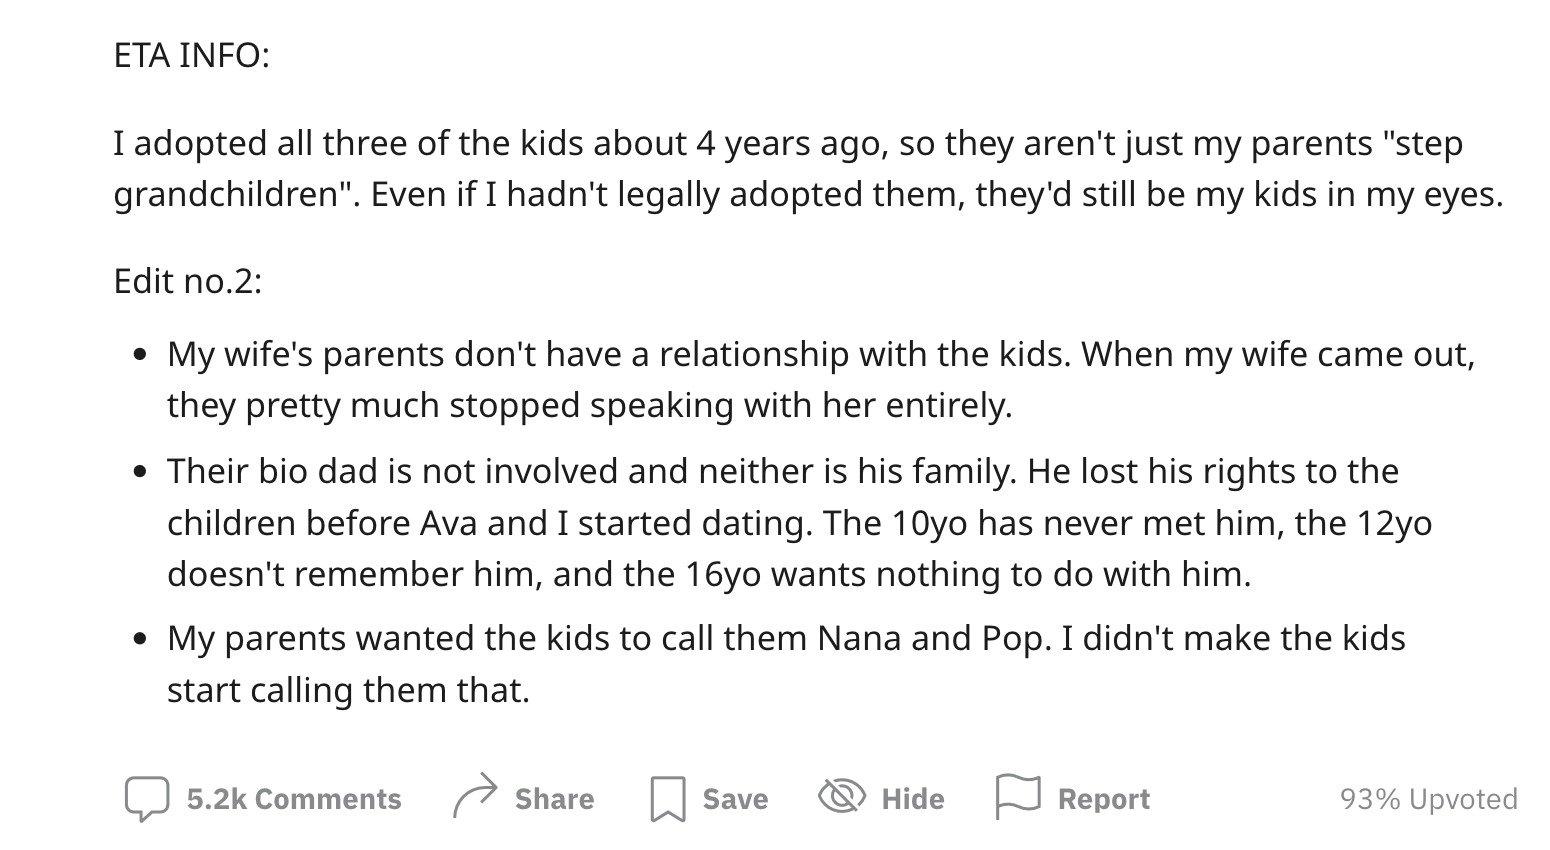The image size is (1550, 850).
Task: Click the paragraph about adopting three kids
Action: (x=808, y=168)
